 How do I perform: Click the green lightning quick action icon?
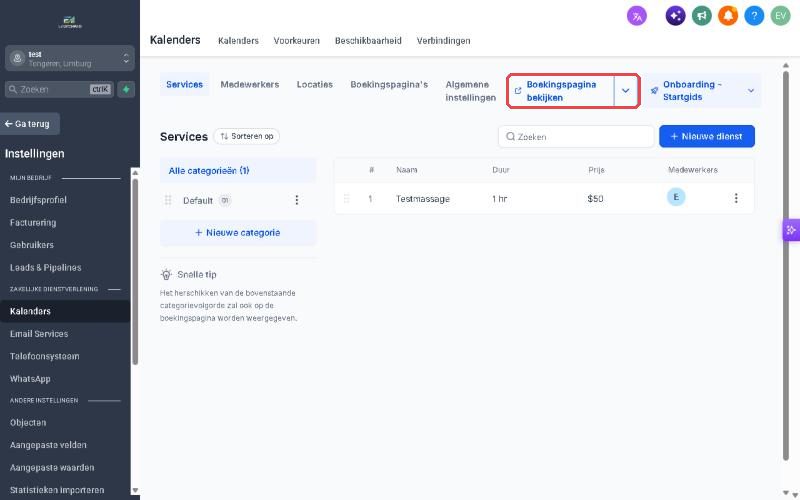(x=126, y=89)
